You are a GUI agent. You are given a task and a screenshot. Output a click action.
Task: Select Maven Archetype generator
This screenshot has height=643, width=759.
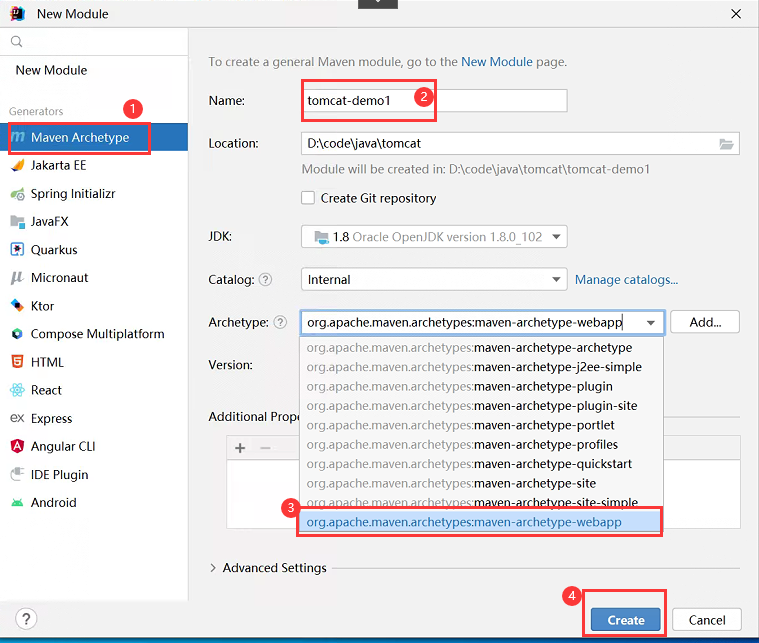(94, 137)
